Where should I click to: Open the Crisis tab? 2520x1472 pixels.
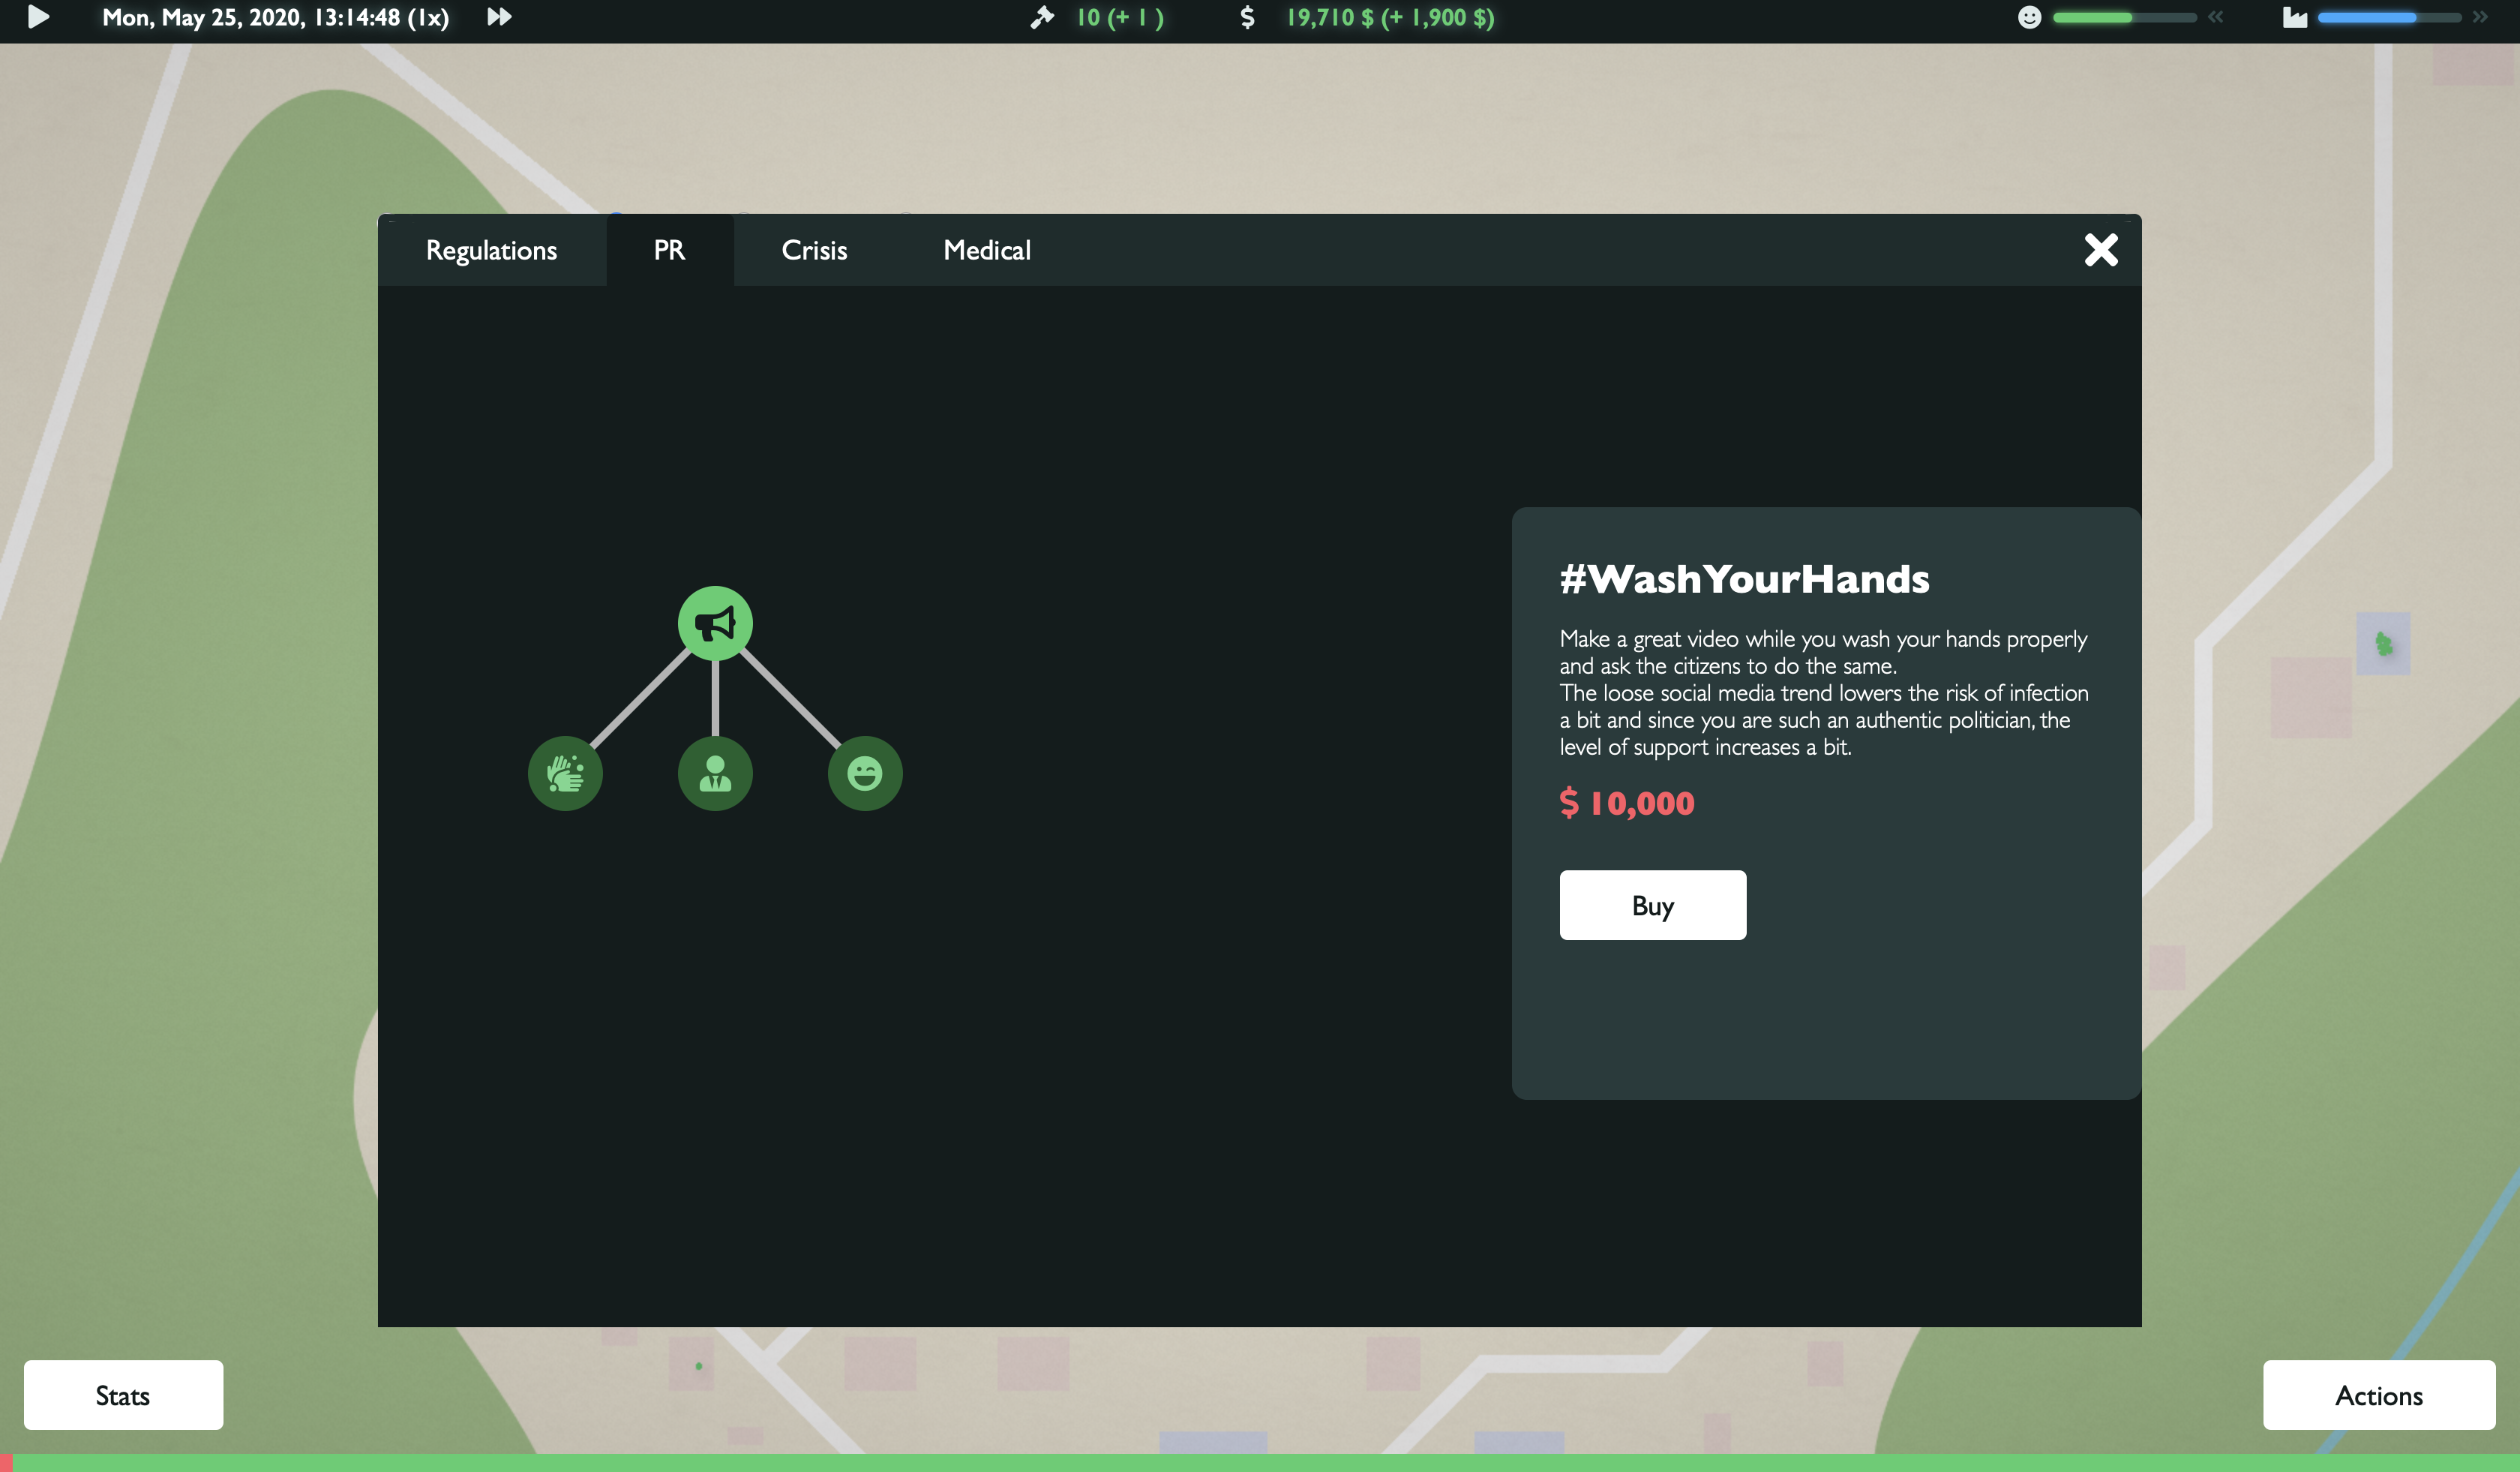814,250
